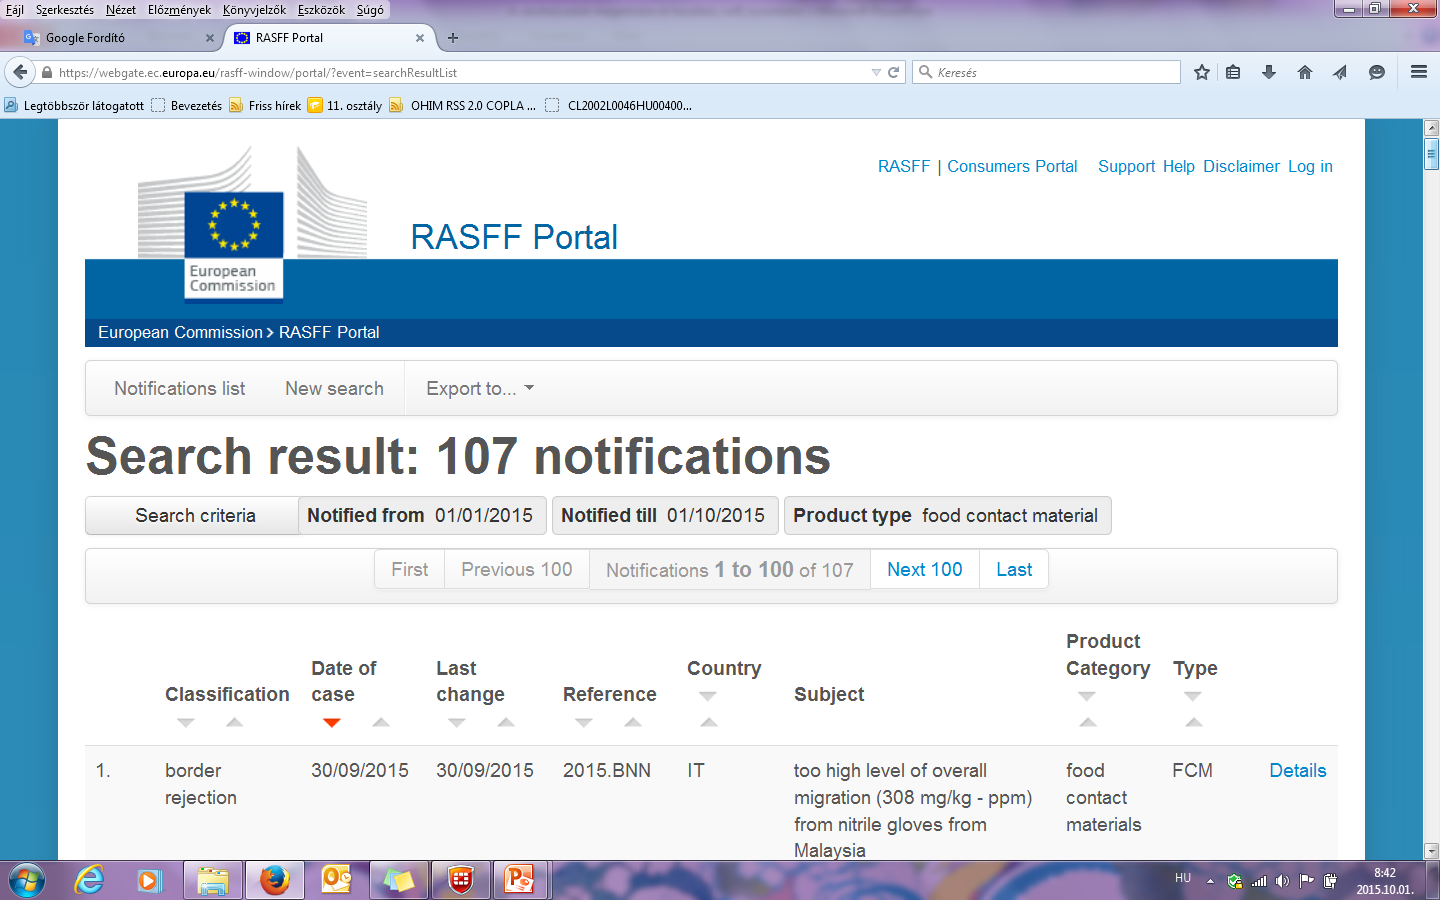Go to Firefox home page icon
The width and height of the screenshot is (1440, 900).
[x=1305, y=72]
